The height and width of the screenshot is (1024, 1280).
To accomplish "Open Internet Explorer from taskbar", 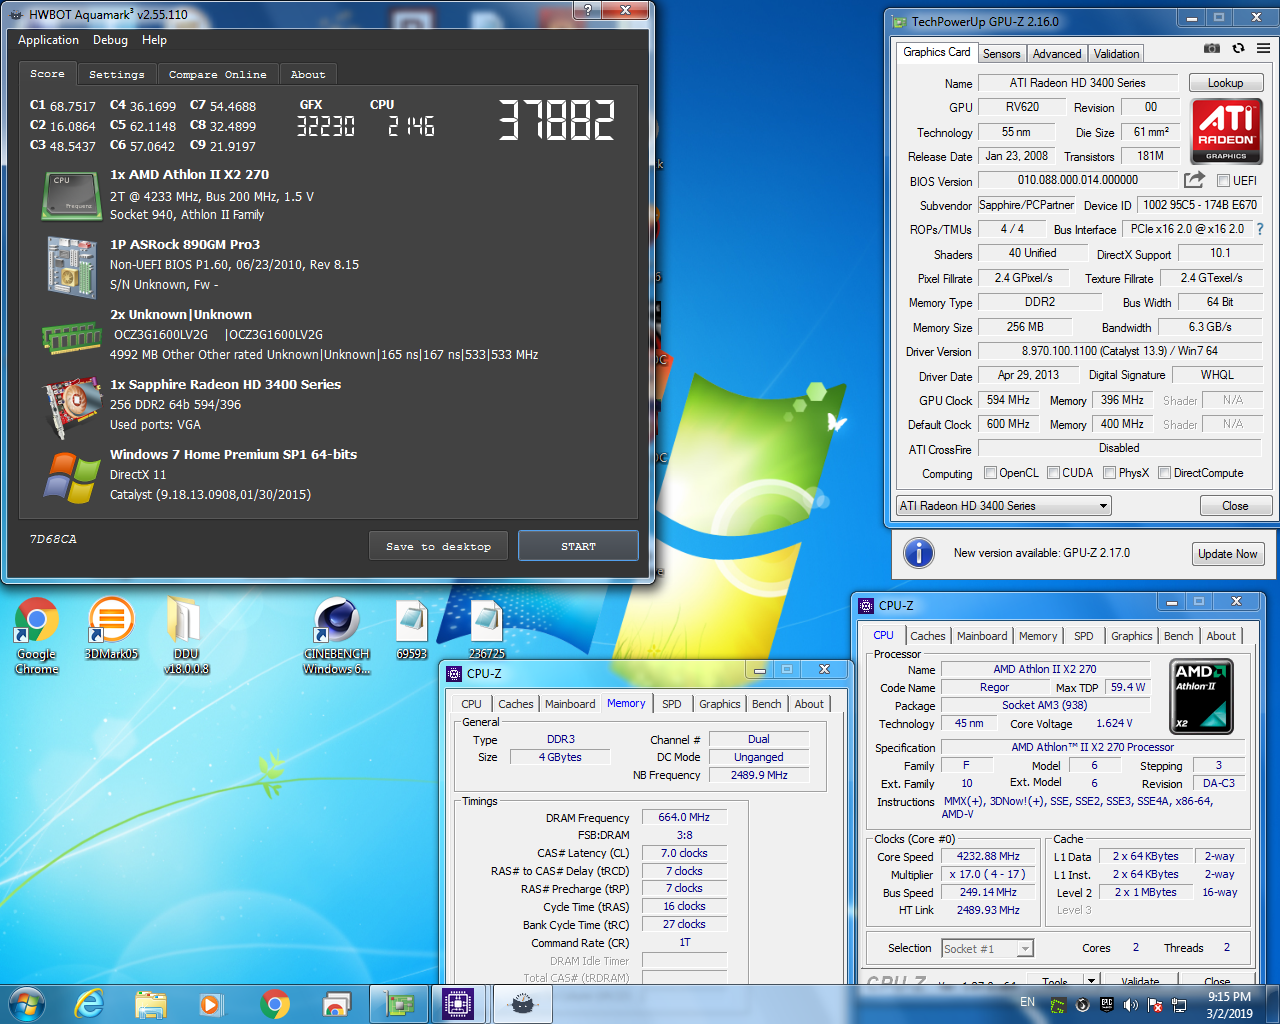I will tap(90, 1004).
